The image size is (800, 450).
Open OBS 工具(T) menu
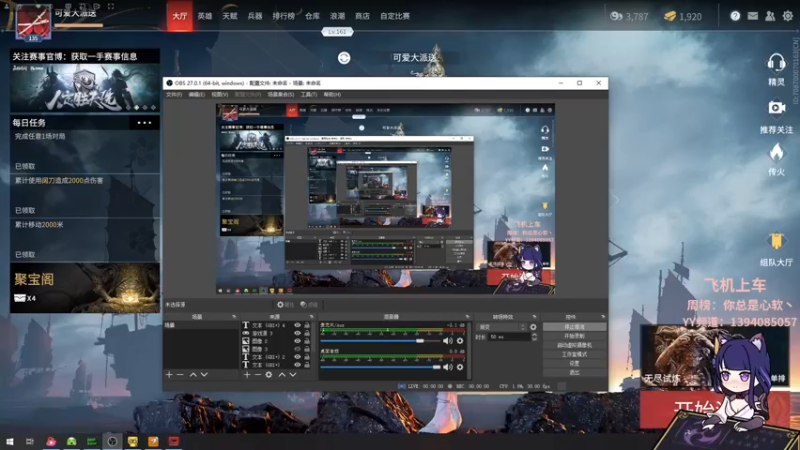pyautogui.click(x=309, y=94)
